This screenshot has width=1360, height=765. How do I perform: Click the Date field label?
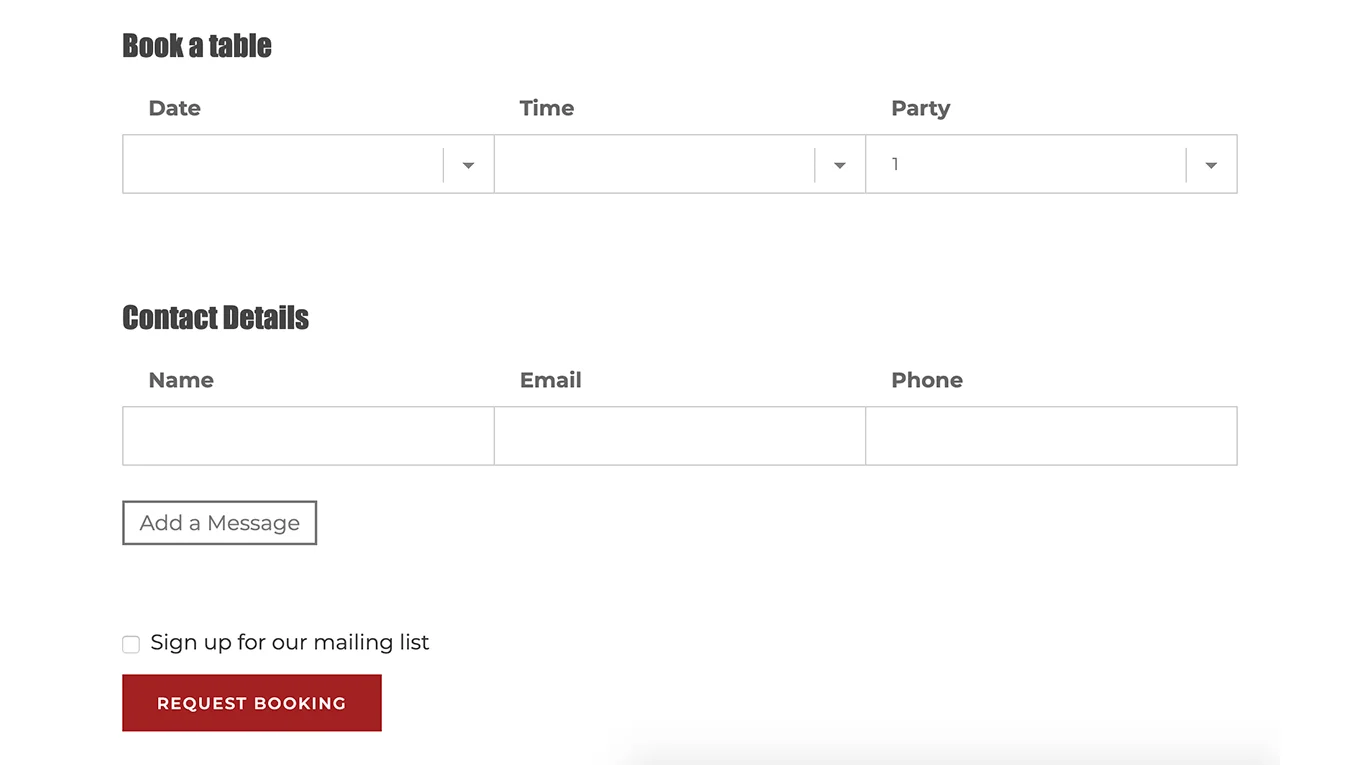pyautogui.click(x=174, y=108)
